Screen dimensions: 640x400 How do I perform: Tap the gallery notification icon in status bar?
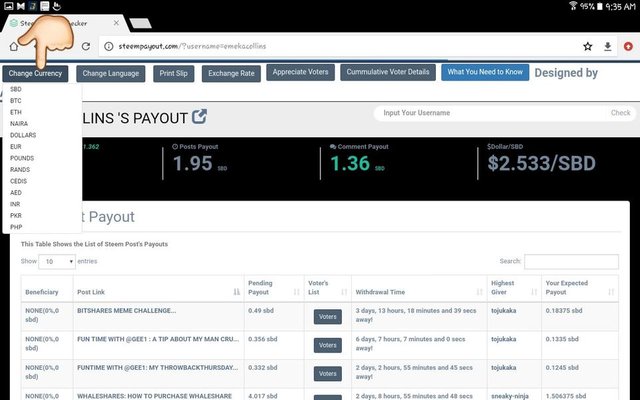click(x=9, y=6)
